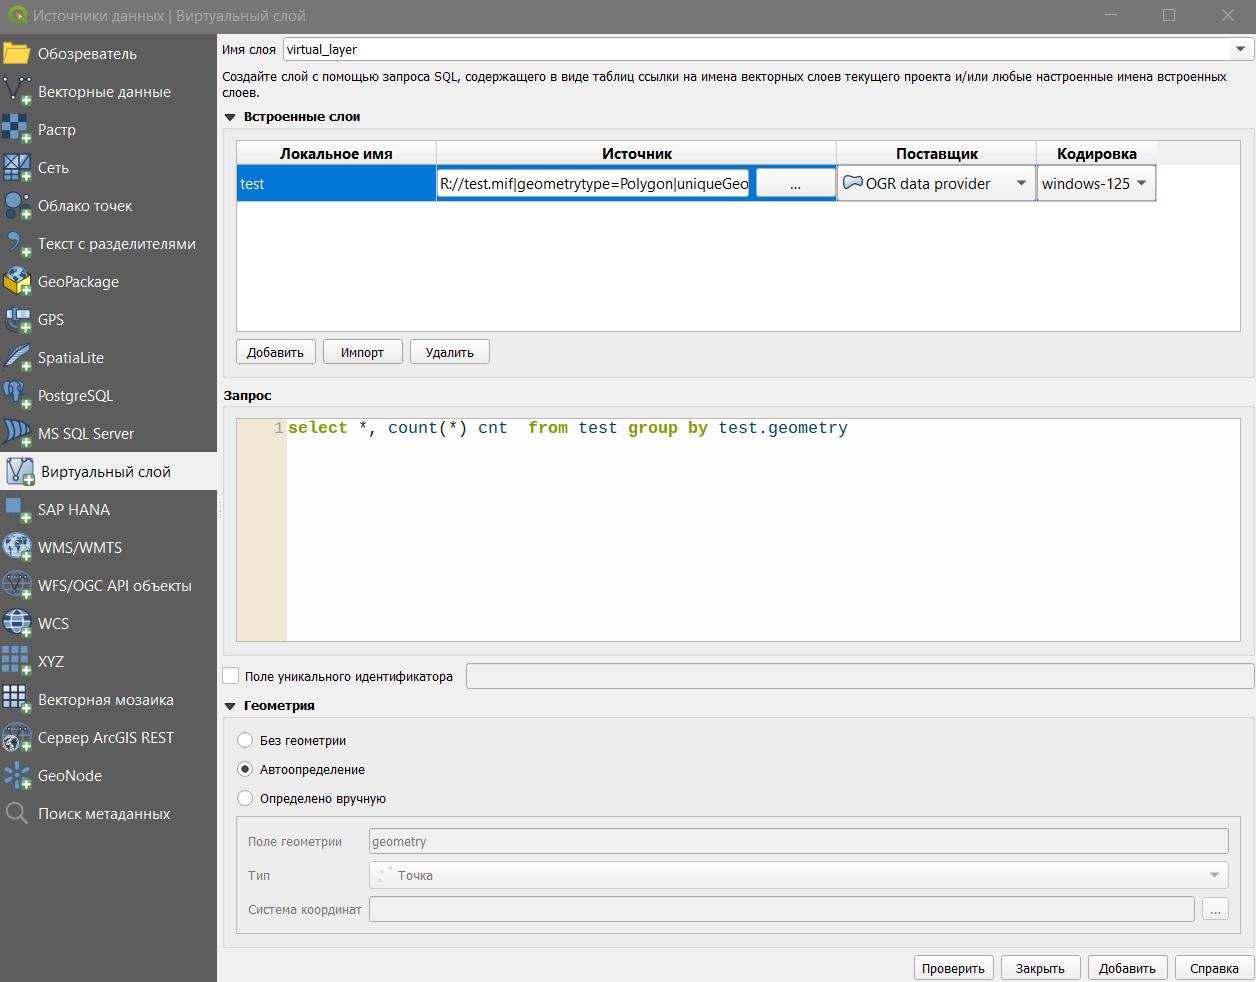
Task: Click the PostgreSQL elephant icon
Action: 17,396
